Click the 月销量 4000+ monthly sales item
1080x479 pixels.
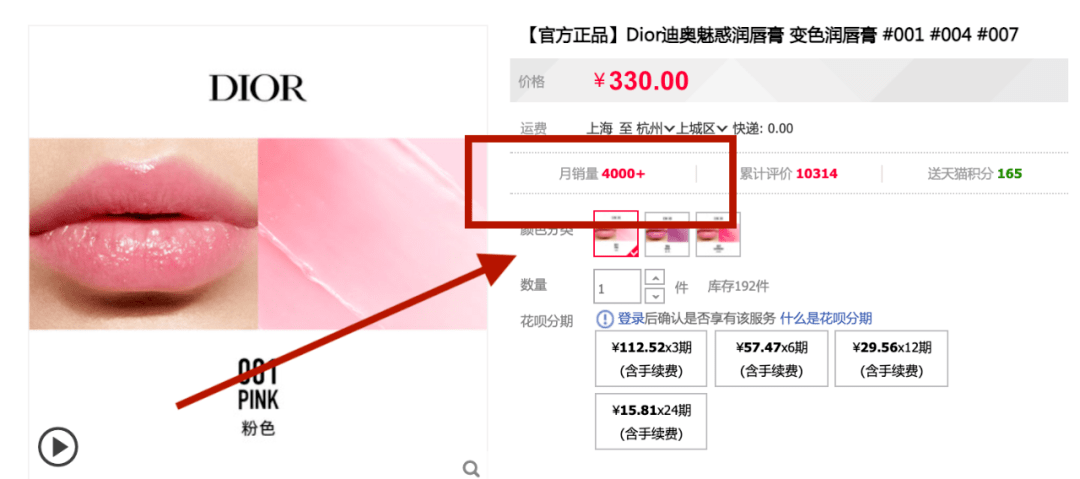point(602,174)
